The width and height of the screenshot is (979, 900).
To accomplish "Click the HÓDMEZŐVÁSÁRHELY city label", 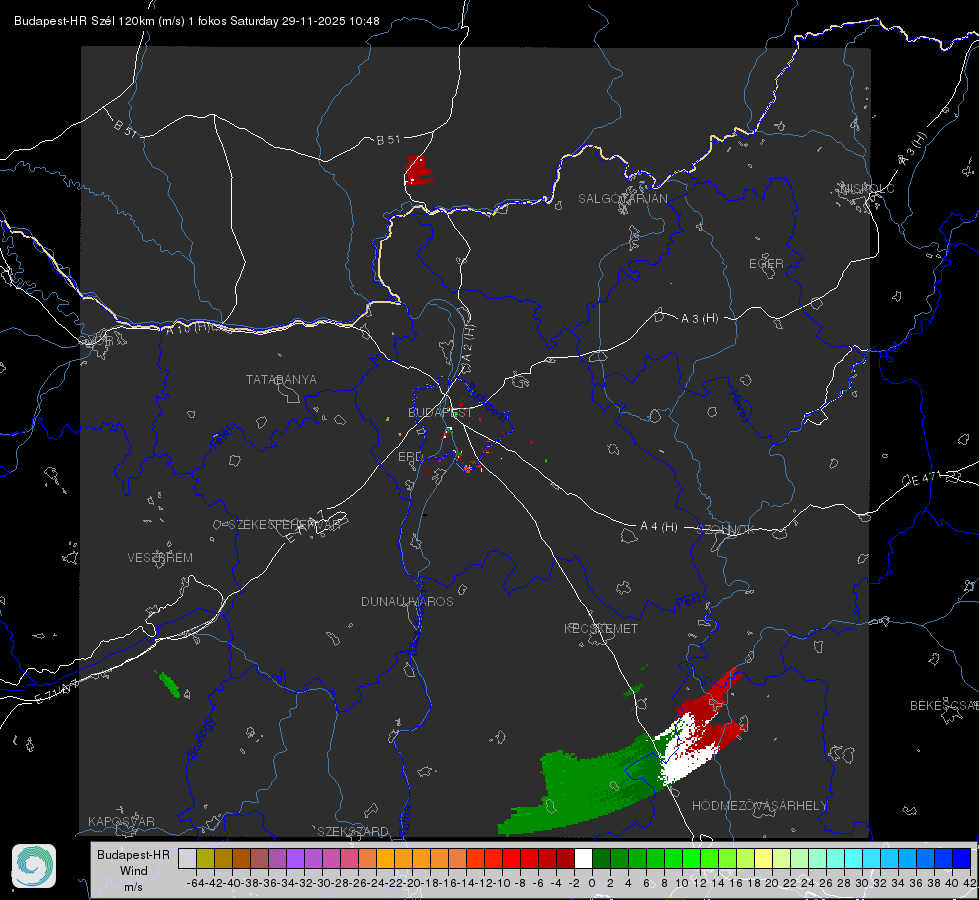I will click(759, 806).
